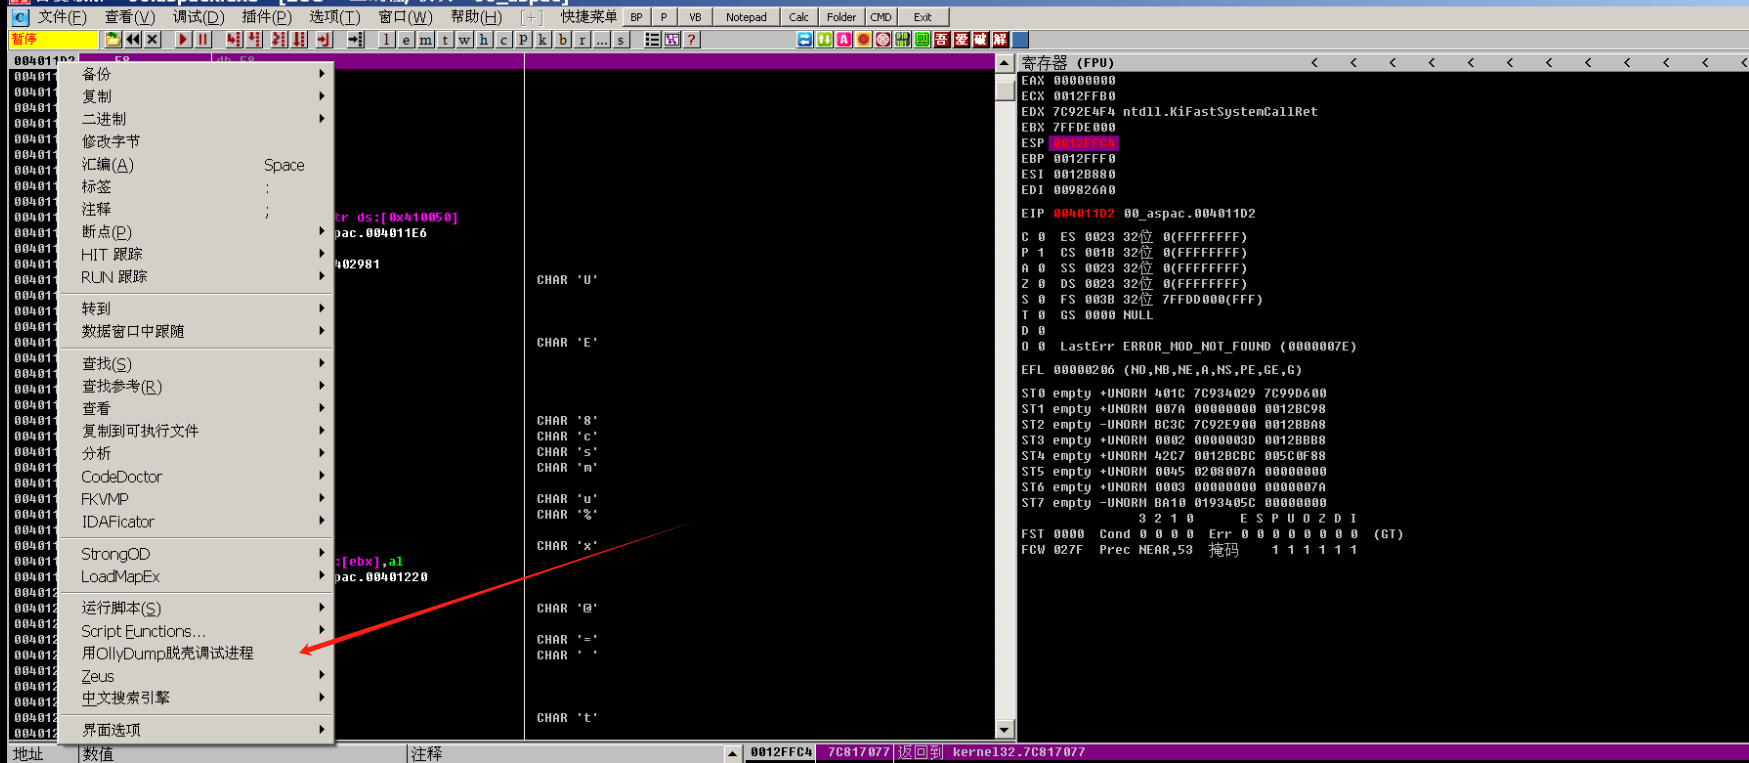Expand the 断点(P) submenu
This screenshot has width=1749, height=763.
[x=196, y=232]
